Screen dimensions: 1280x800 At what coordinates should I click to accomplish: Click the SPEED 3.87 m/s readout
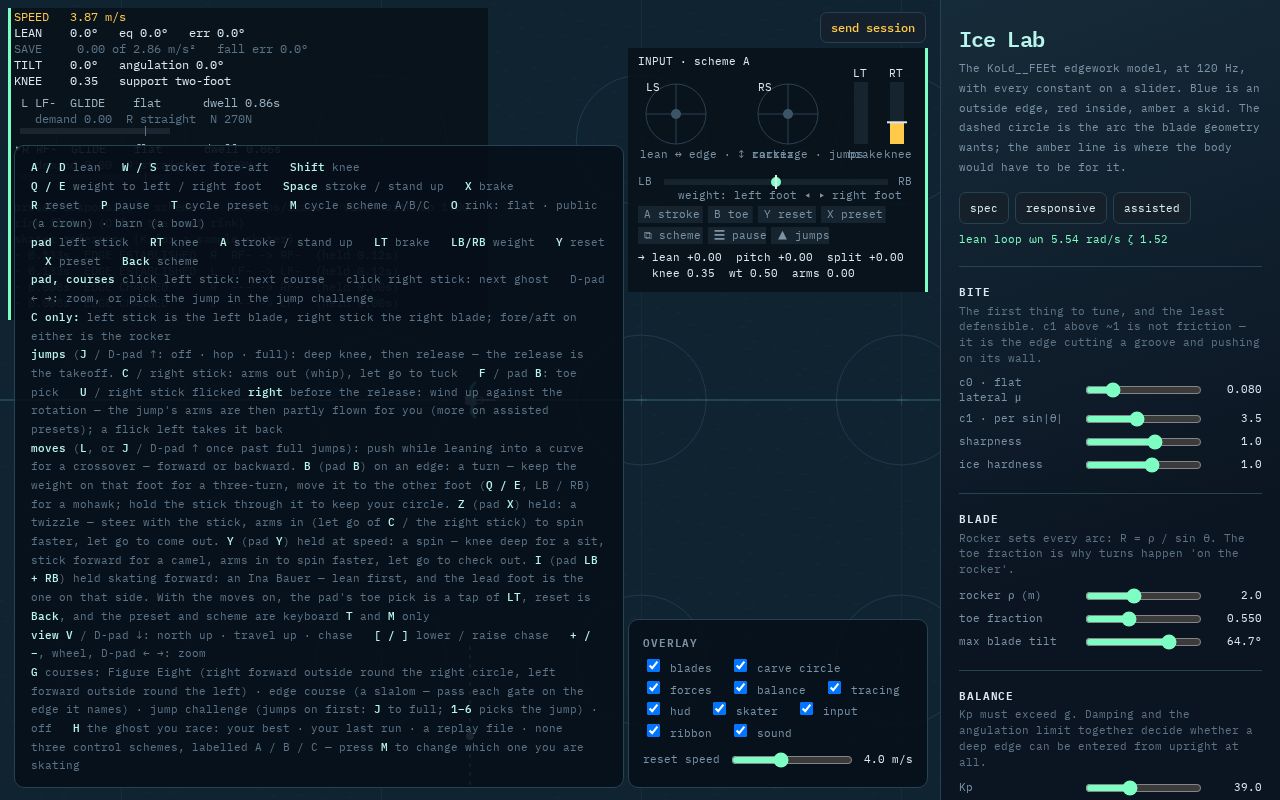tap(70, 18)
